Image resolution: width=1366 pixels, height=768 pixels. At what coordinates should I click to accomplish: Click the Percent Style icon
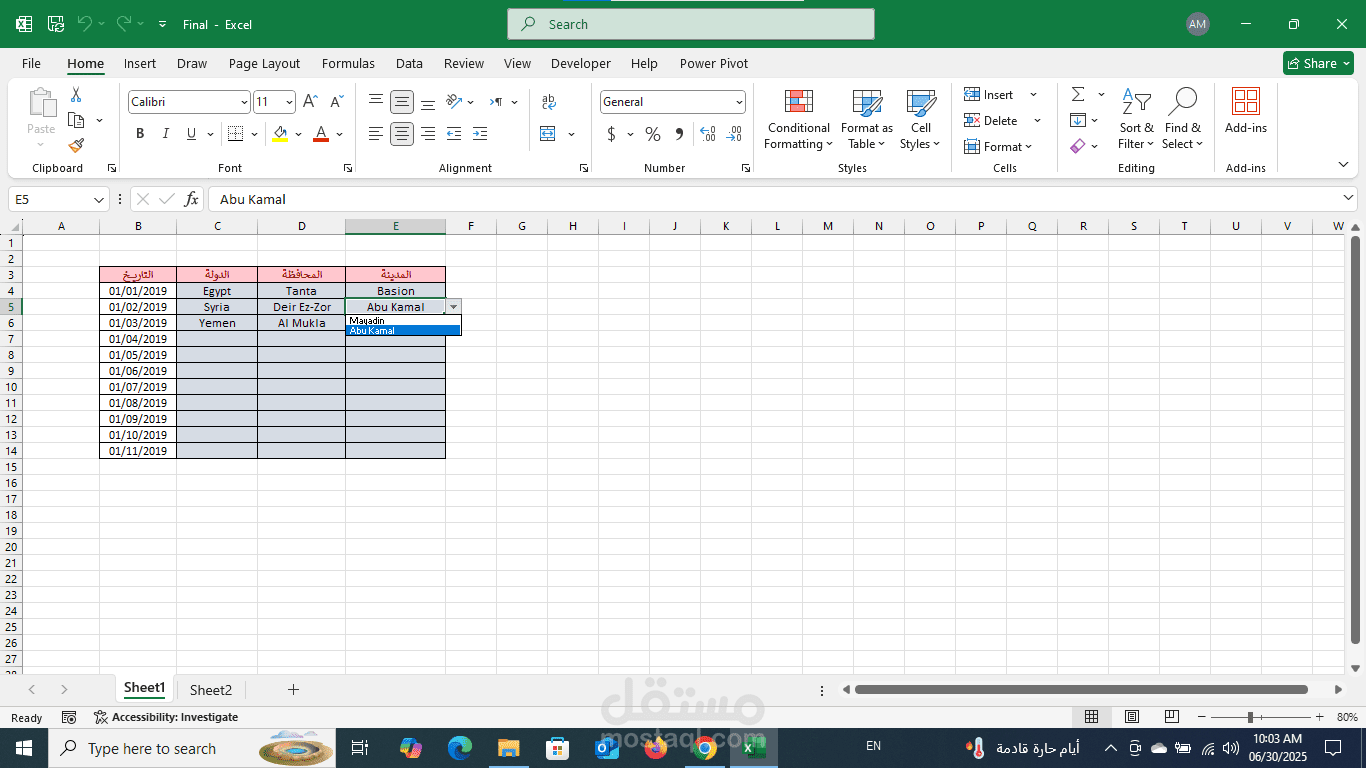653,134
